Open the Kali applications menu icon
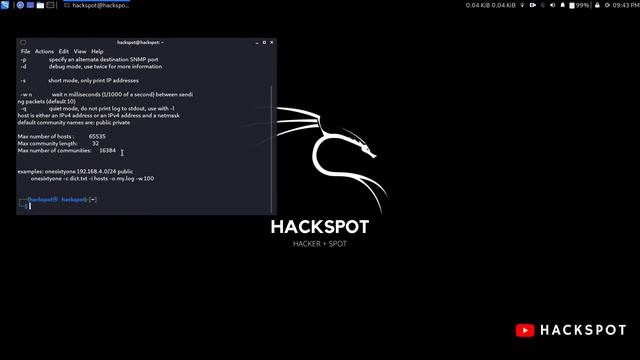Screen dimensions: 640x360 [4, 5]
